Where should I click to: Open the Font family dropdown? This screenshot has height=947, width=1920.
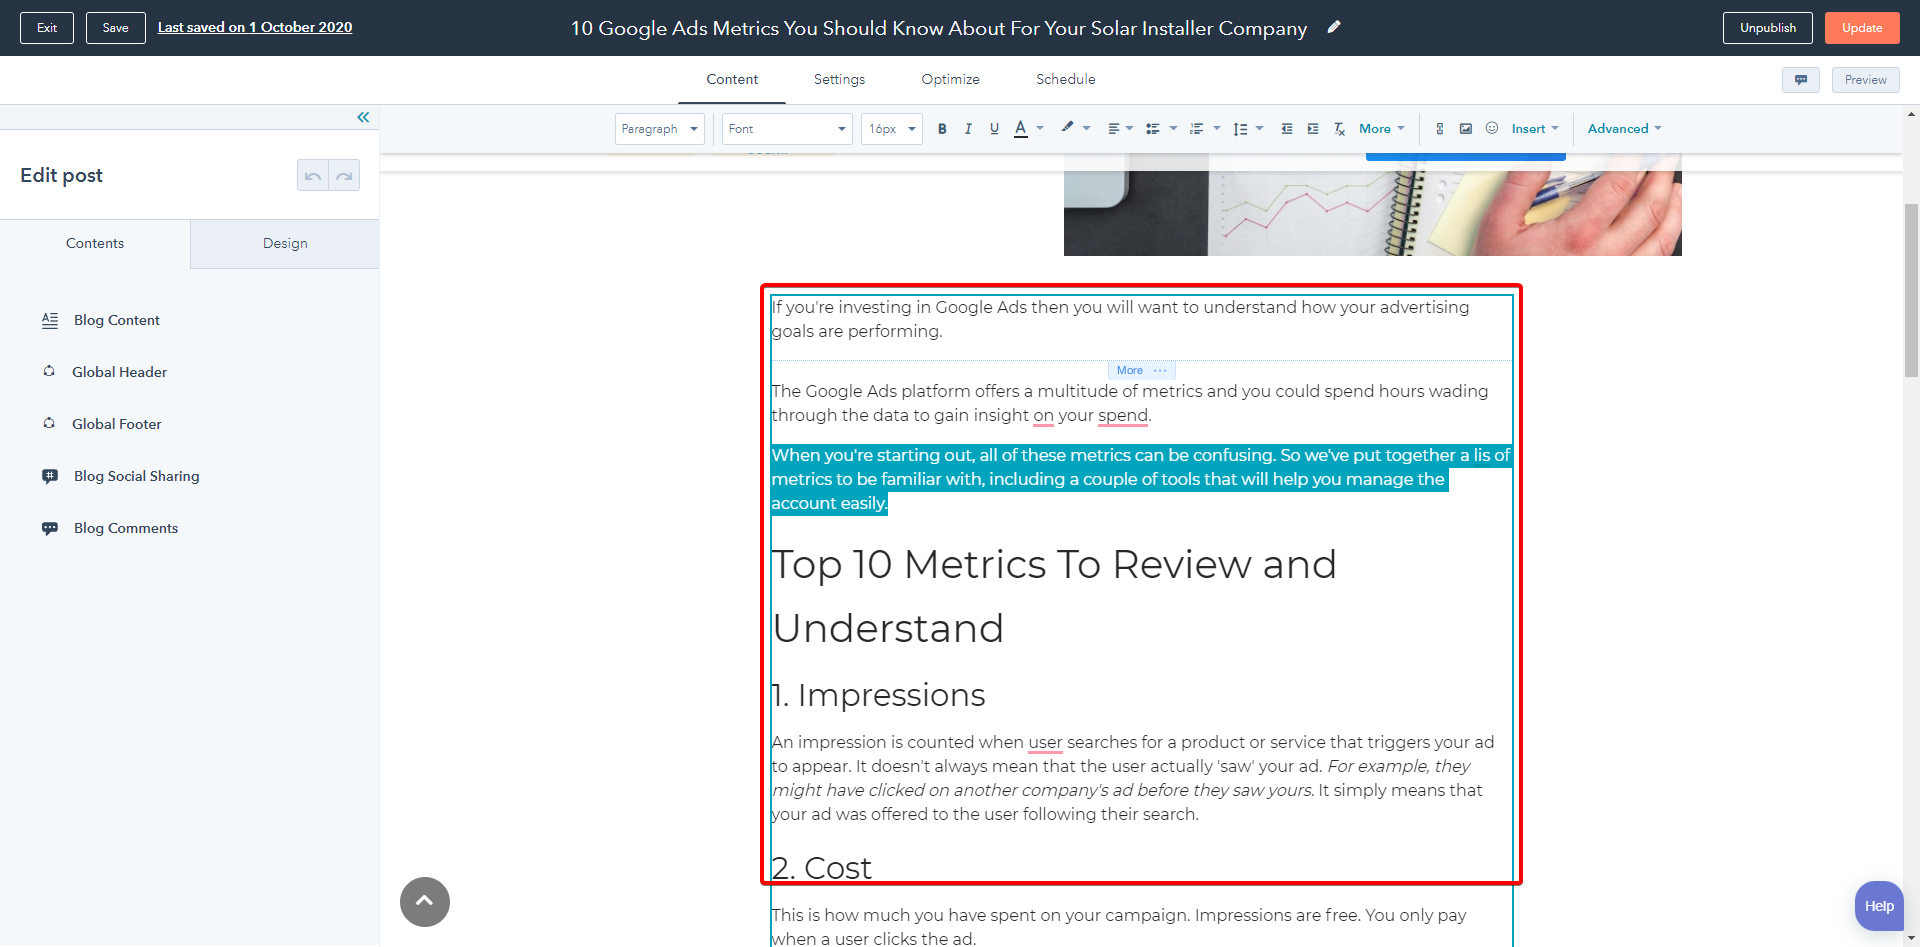787,129
